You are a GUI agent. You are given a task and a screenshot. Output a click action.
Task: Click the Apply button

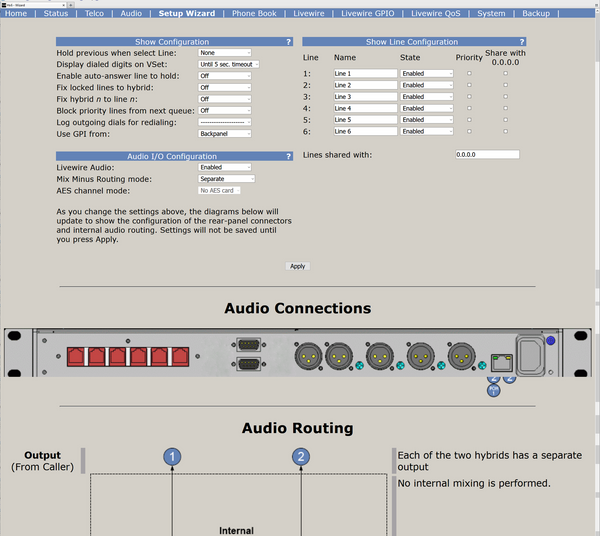pyautogui.click(x=298, y=266)
